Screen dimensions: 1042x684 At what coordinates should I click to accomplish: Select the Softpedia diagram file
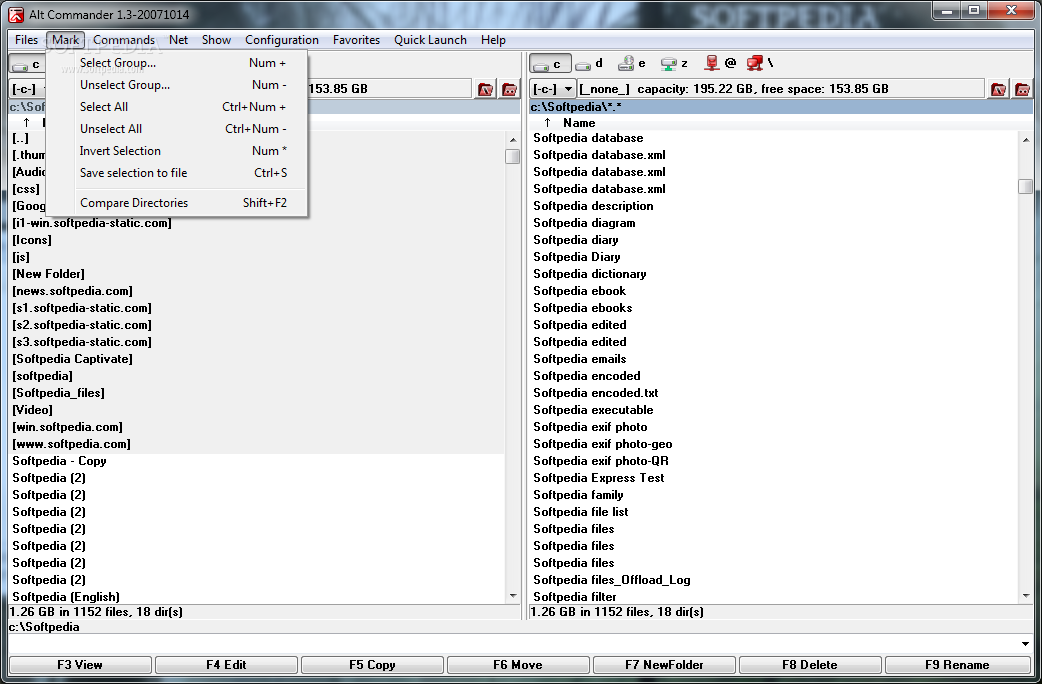(584, 223)
